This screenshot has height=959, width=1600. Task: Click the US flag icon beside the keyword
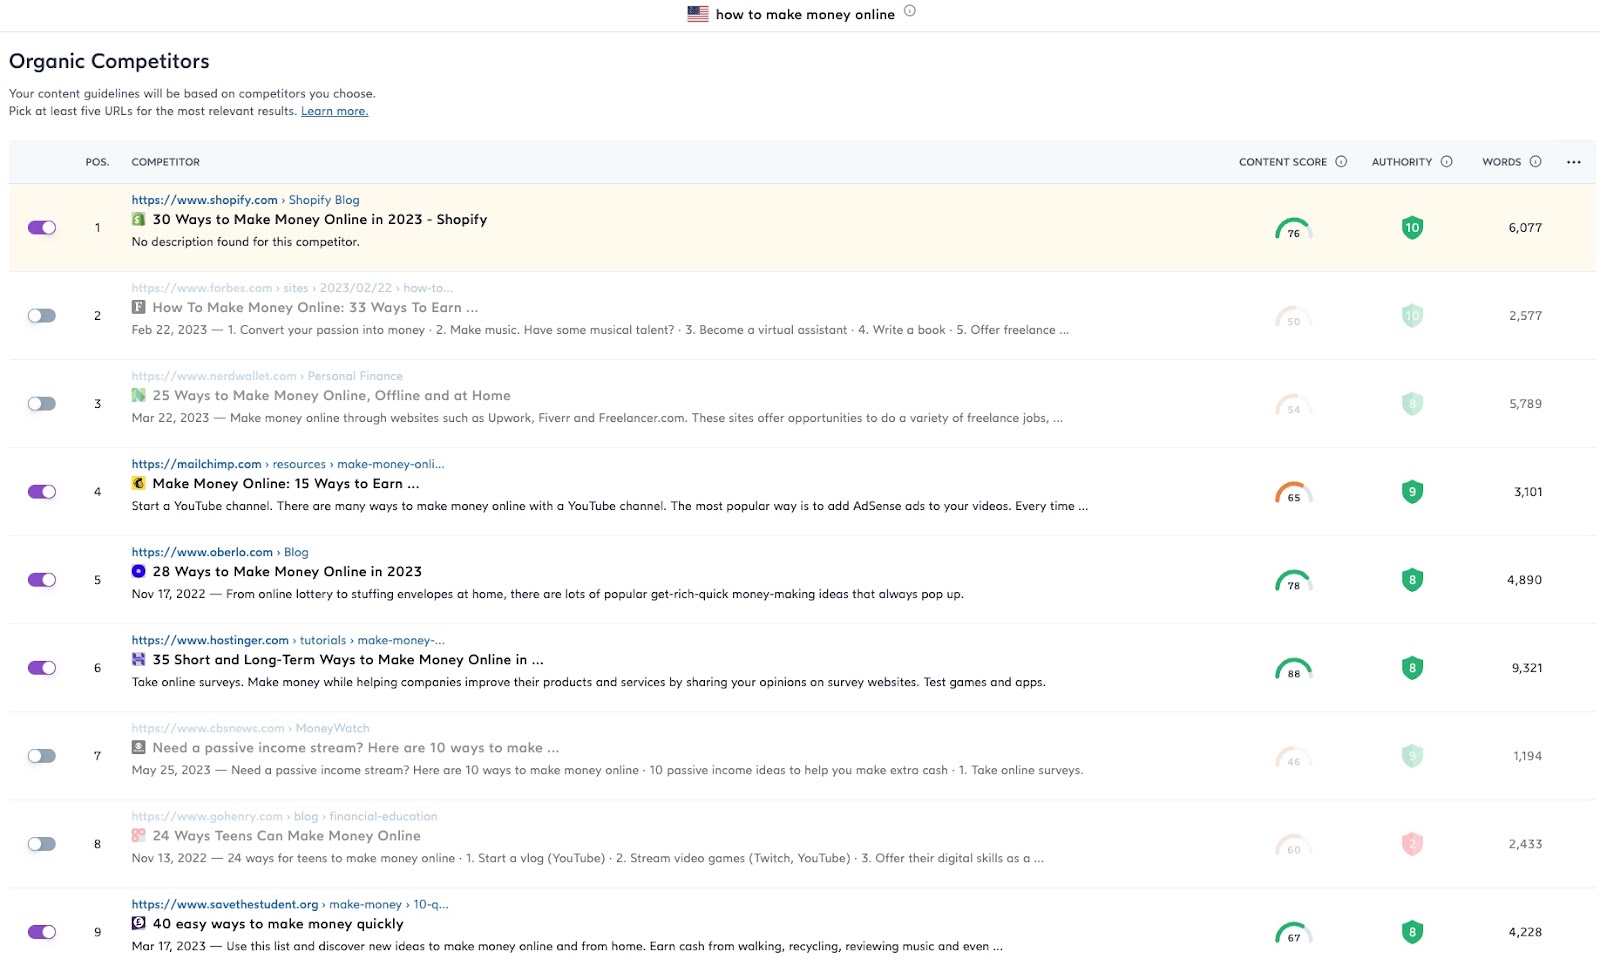coord(698,14)
